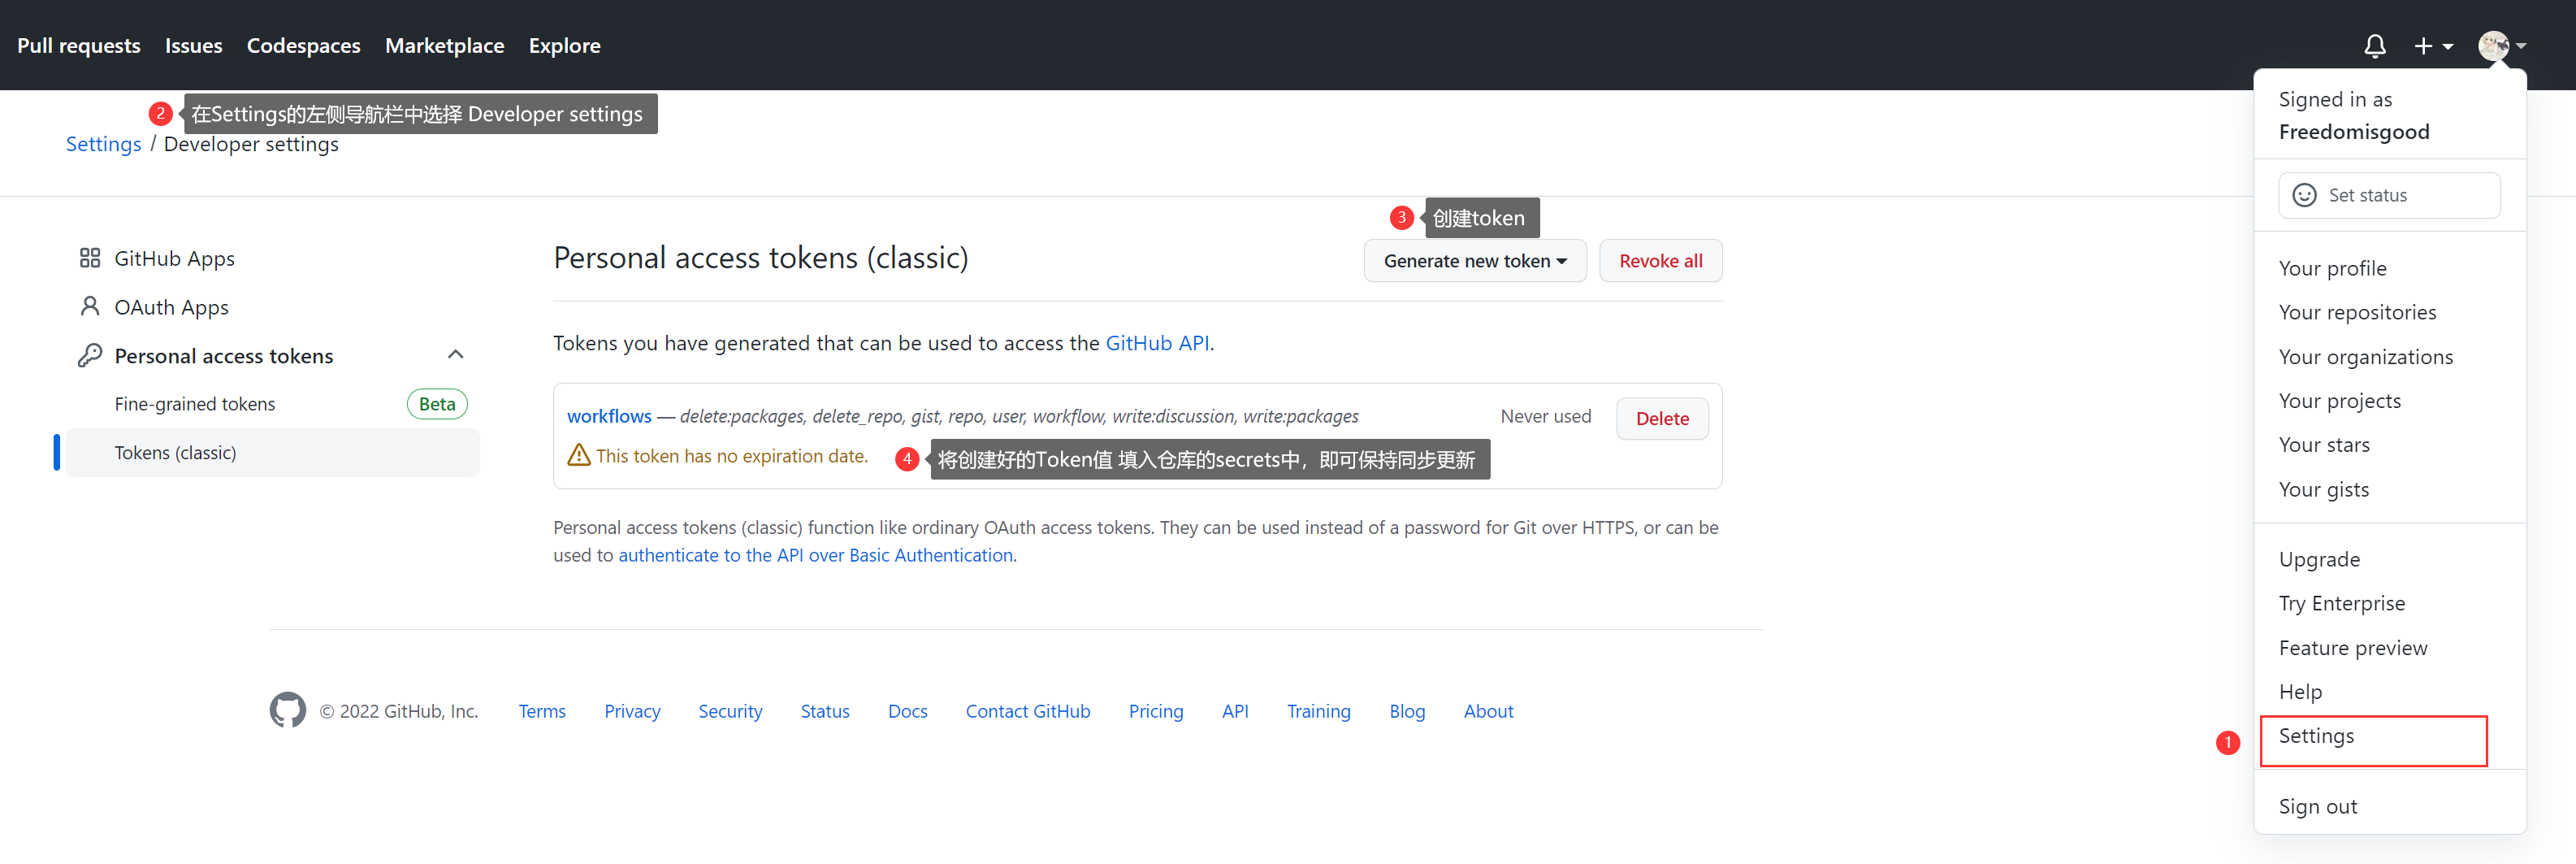The height and width of the screenshot is (864, 2576).
Task: Select OAuth Apps in sidebar
Action: [x=171, y=307]
